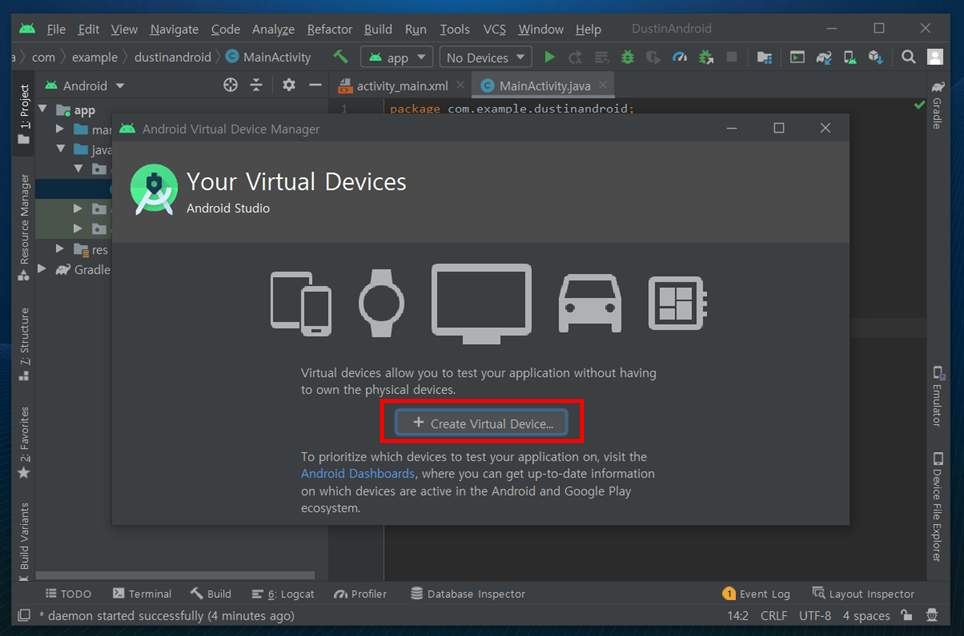The width and height of the screenshot is (964, 636).
Task: Open the Event Log
Action: click(x=756, y=594)
